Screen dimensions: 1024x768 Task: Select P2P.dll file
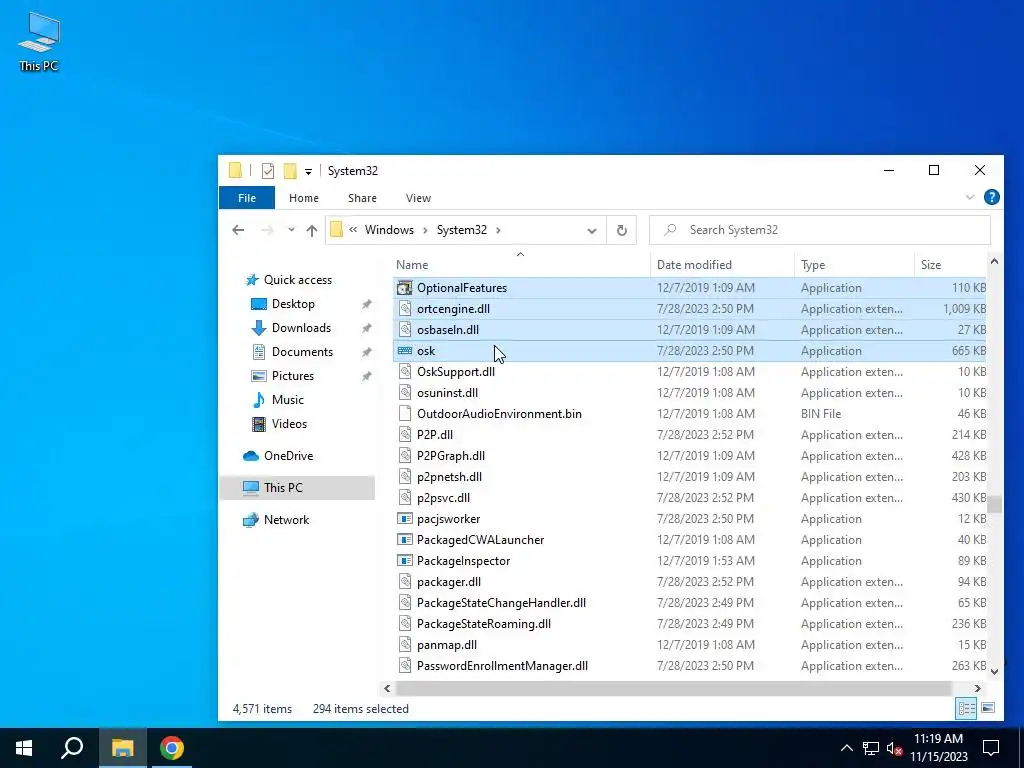(435, 434)
